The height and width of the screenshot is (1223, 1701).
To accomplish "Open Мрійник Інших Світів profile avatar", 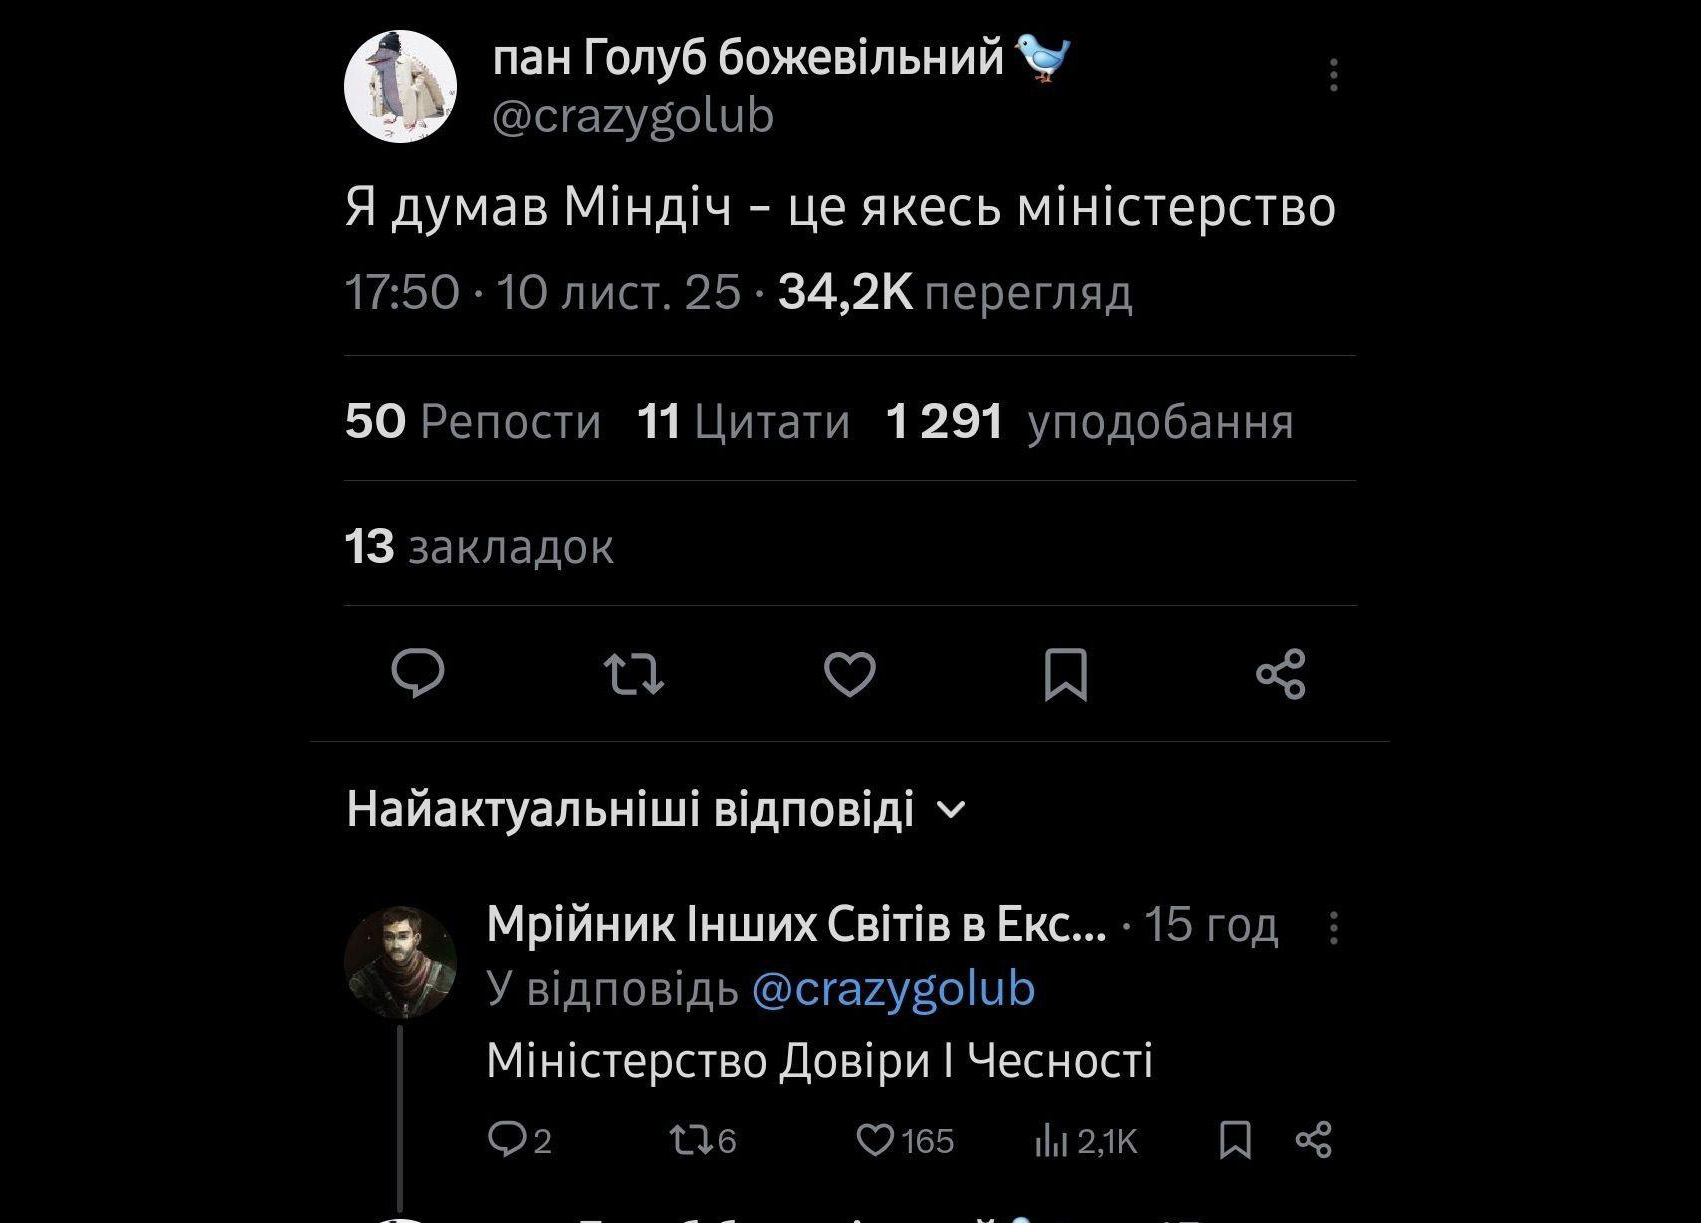I will click(400, 962).
